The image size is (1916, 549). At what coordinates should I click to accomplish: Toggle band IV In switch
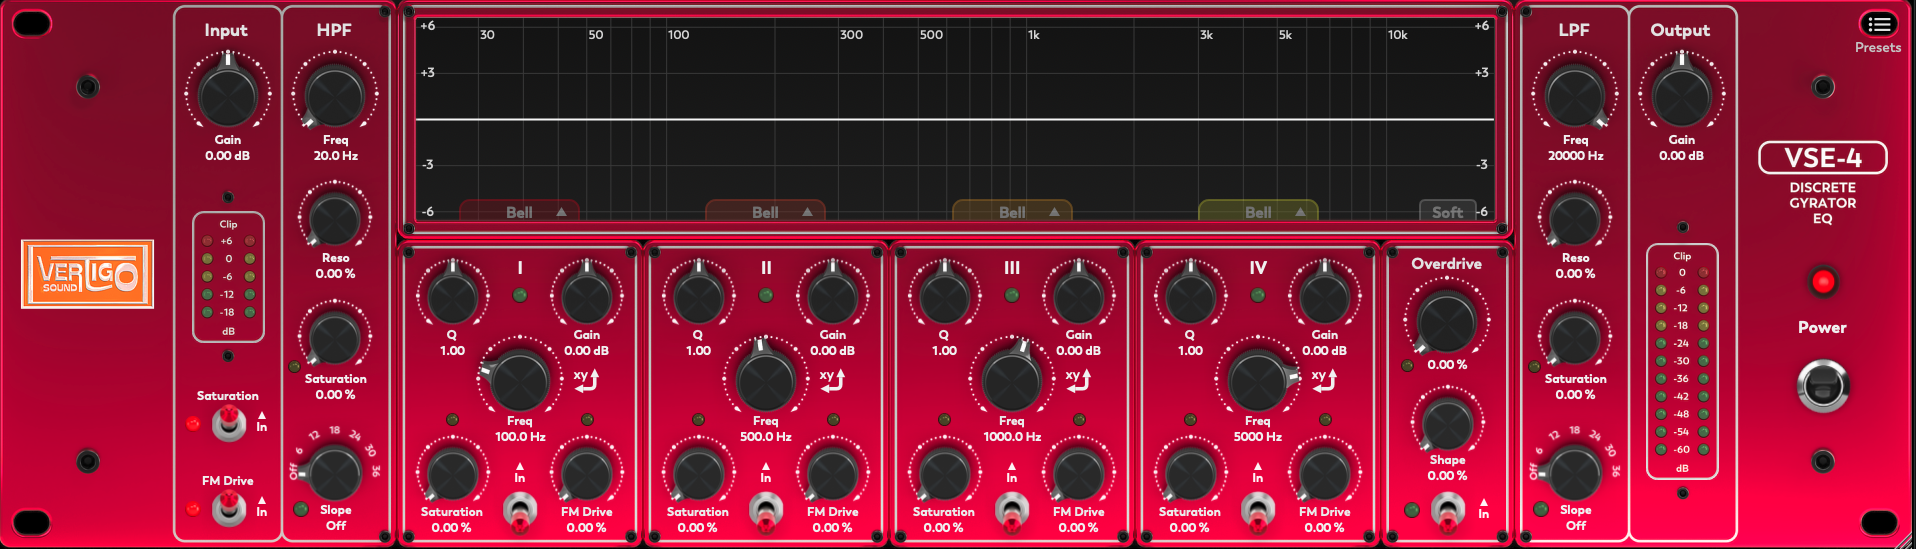[1257, 510]
